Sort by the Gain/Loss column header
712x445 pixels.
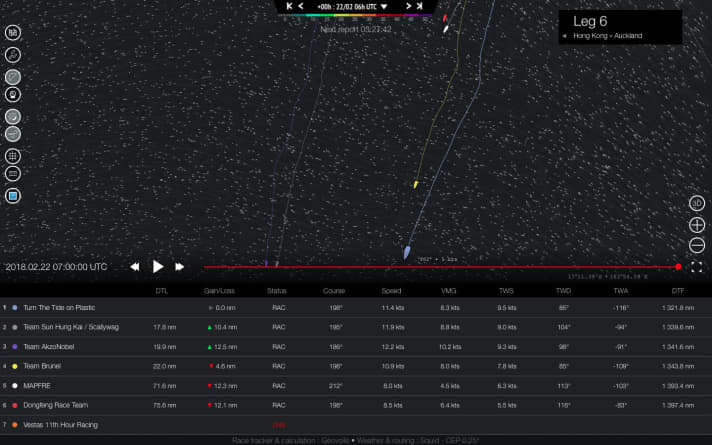click(219, 291)
